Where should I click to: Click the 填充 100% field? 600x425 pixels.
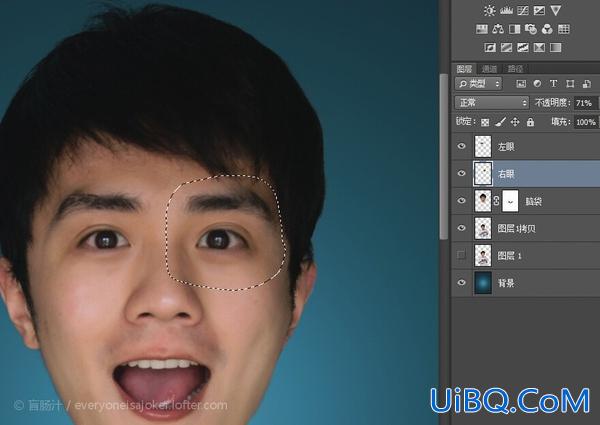[x=586, y=122]
